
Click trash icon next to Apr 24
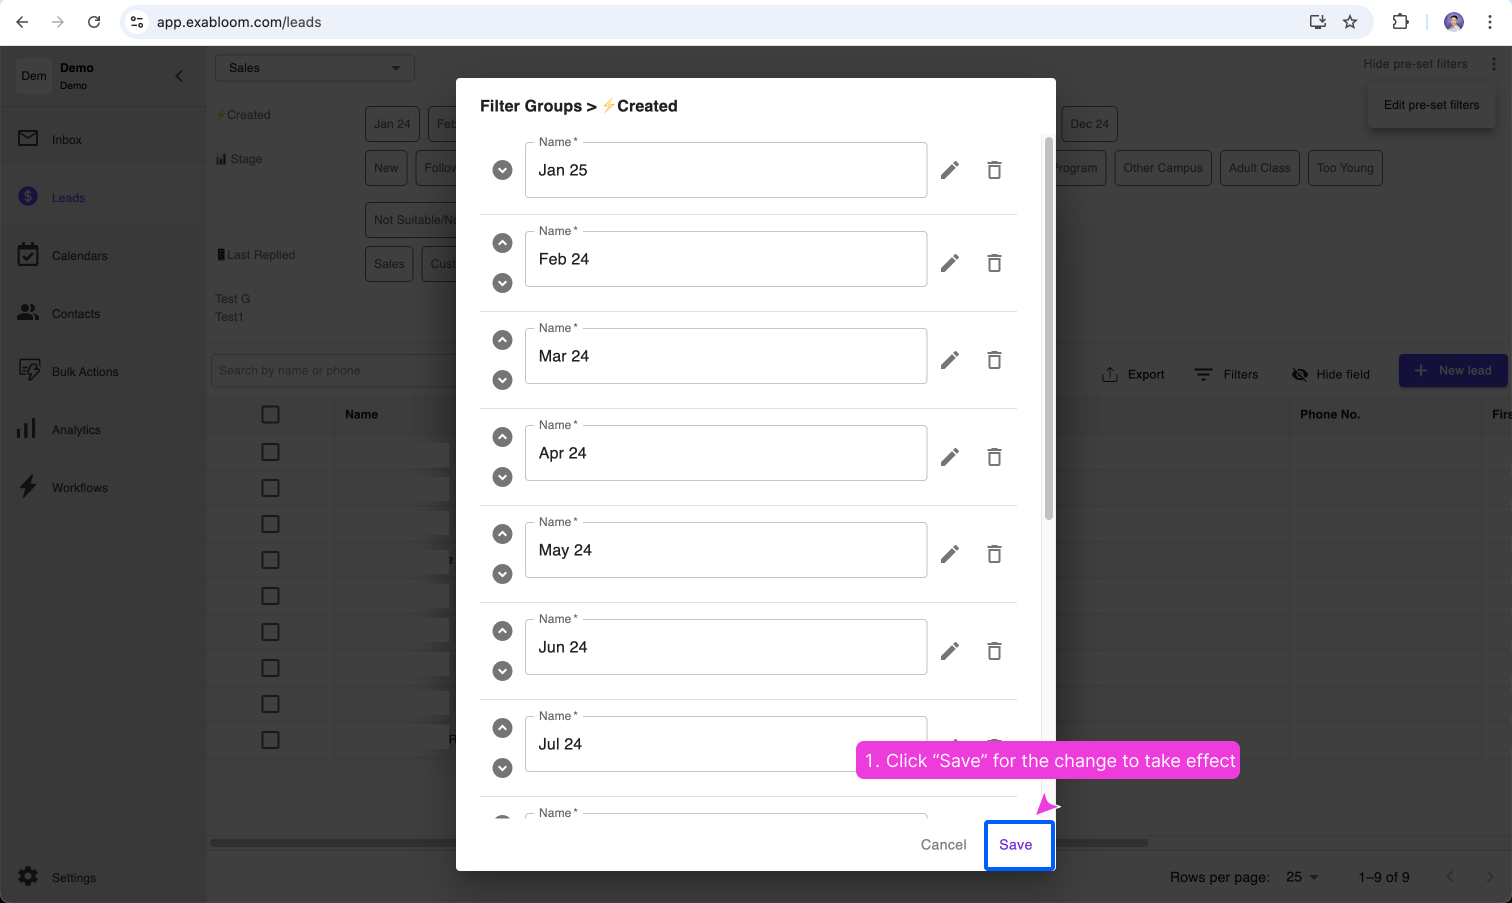click(x=994, y=457)
